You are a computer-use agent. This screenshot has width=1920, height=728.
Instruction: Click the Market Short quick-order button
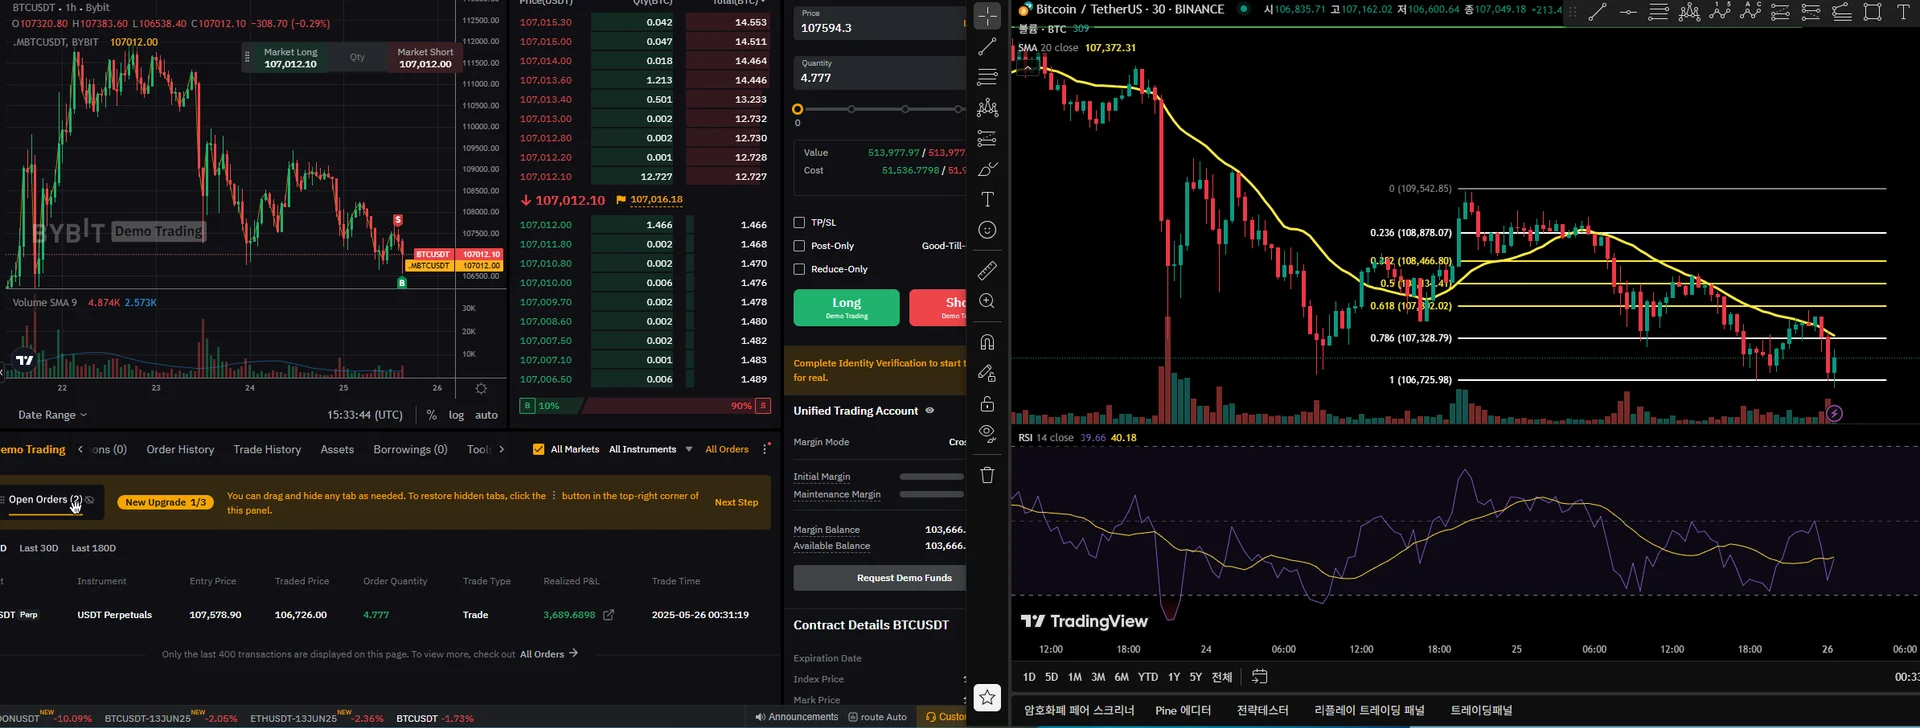pyautogui.click(x=425, y=58)
